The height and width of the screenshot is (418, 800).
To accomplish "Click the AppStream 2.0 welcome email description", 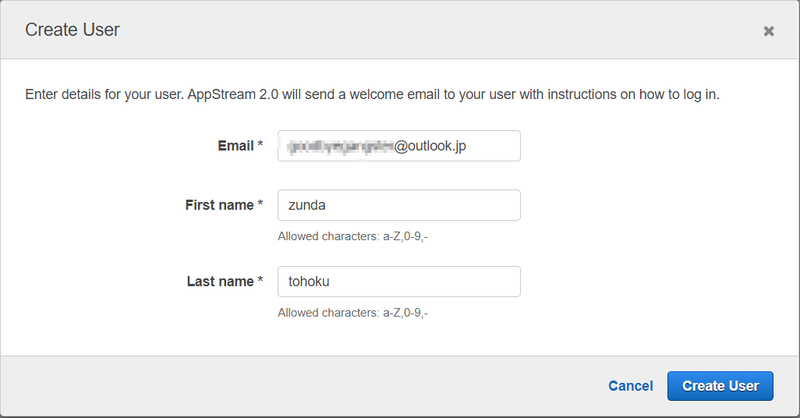I will (x=372, y=95).
